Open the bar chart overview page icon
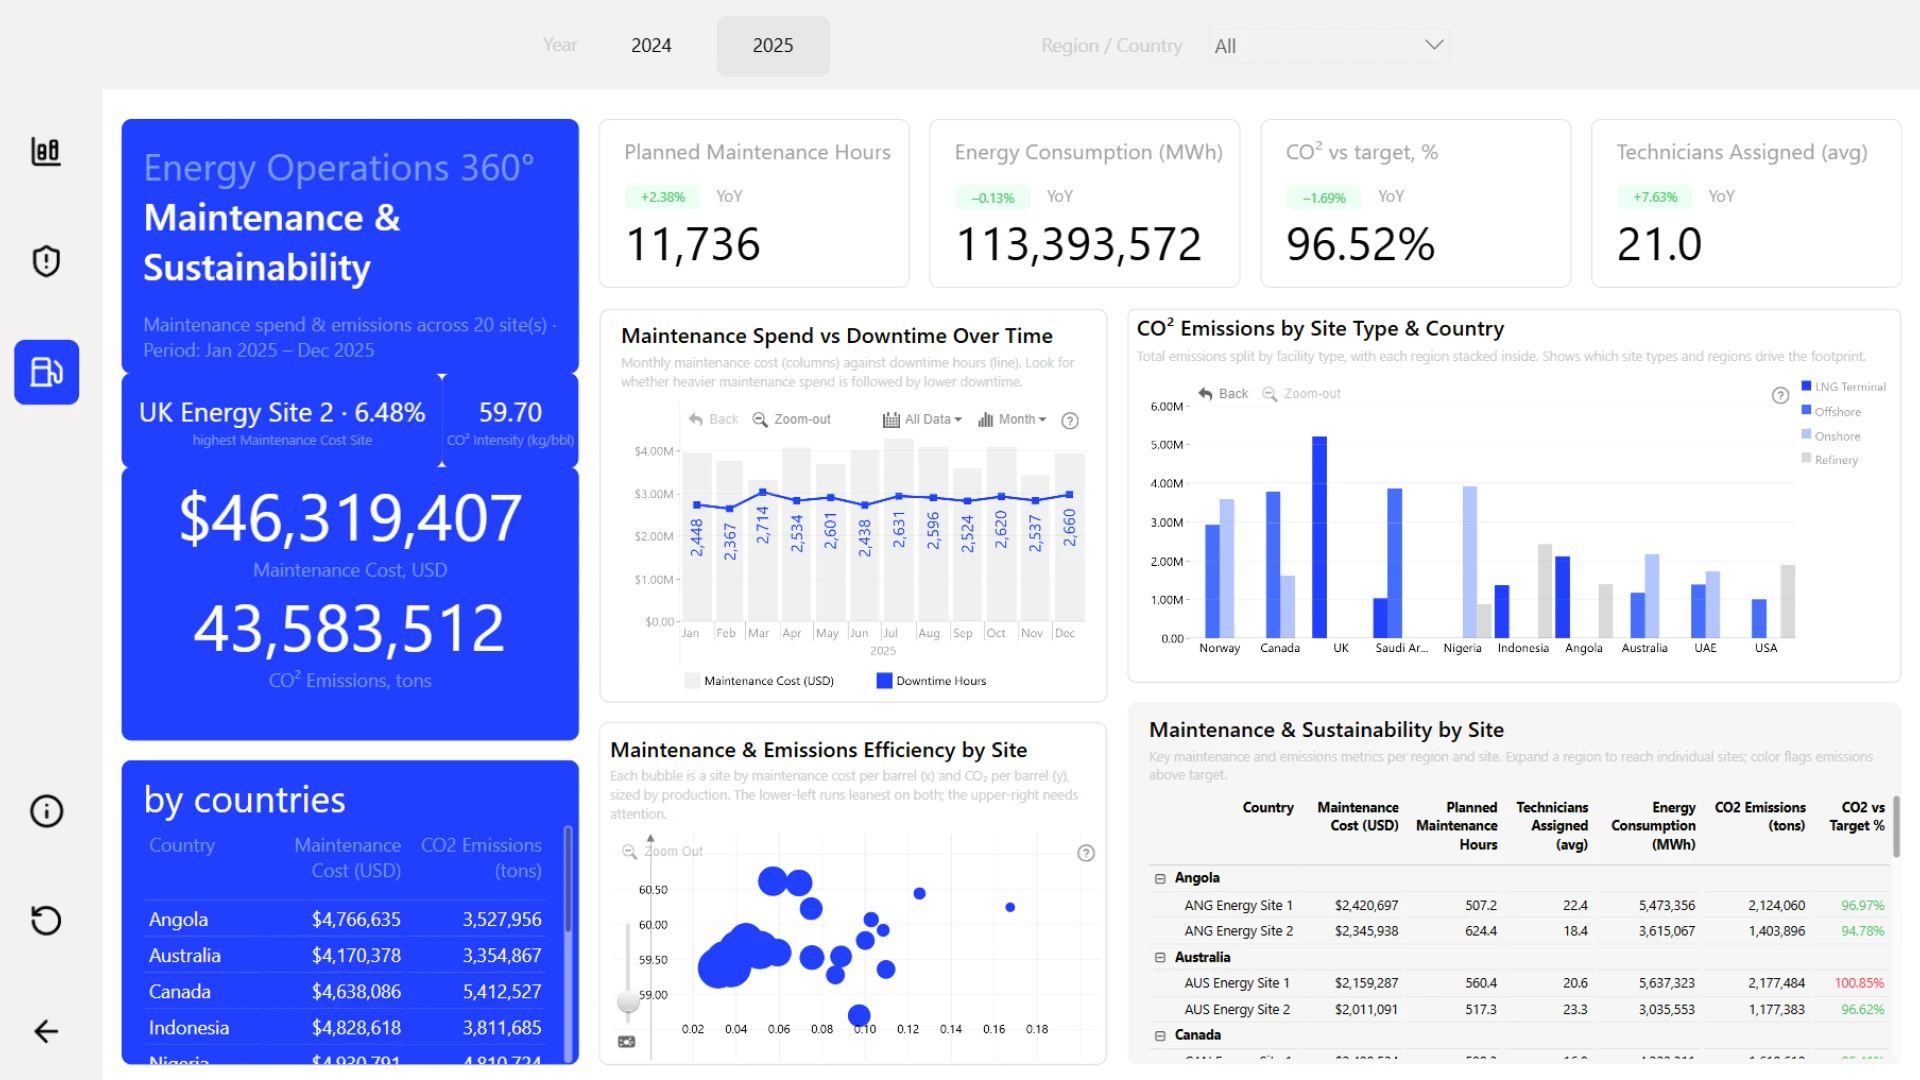 point(46,151)
